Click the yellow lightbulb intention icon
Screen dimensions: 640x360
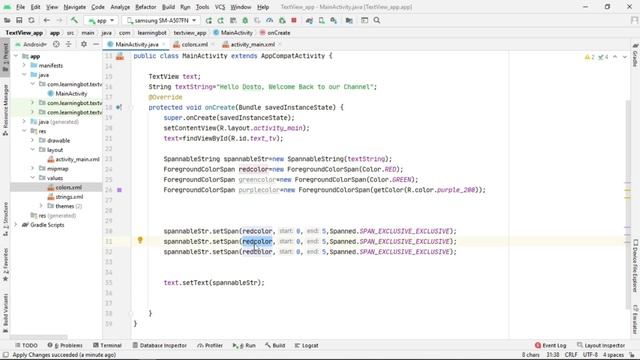coord(140,240)
